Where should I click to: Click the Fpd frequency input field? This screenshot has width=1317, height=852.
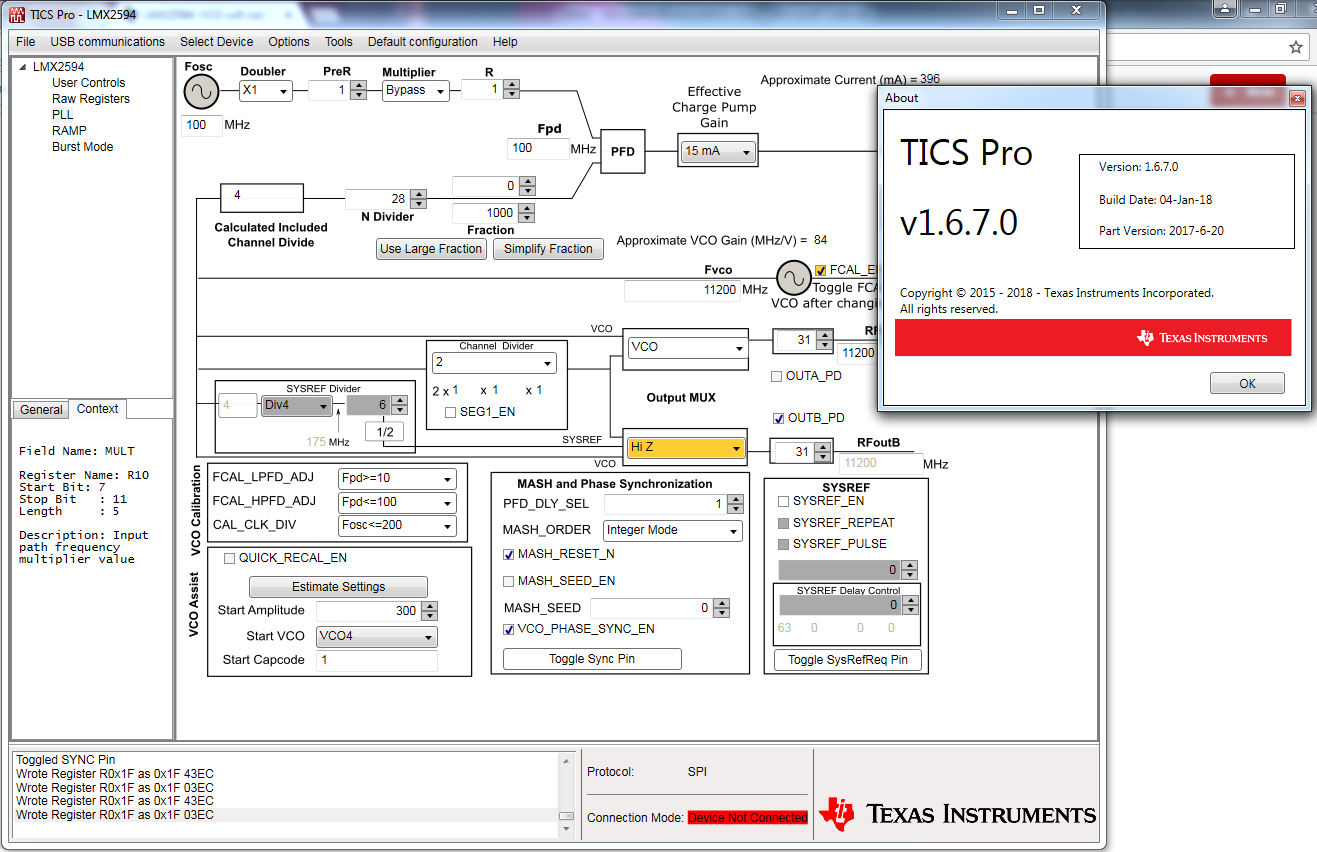pos(538,148)
